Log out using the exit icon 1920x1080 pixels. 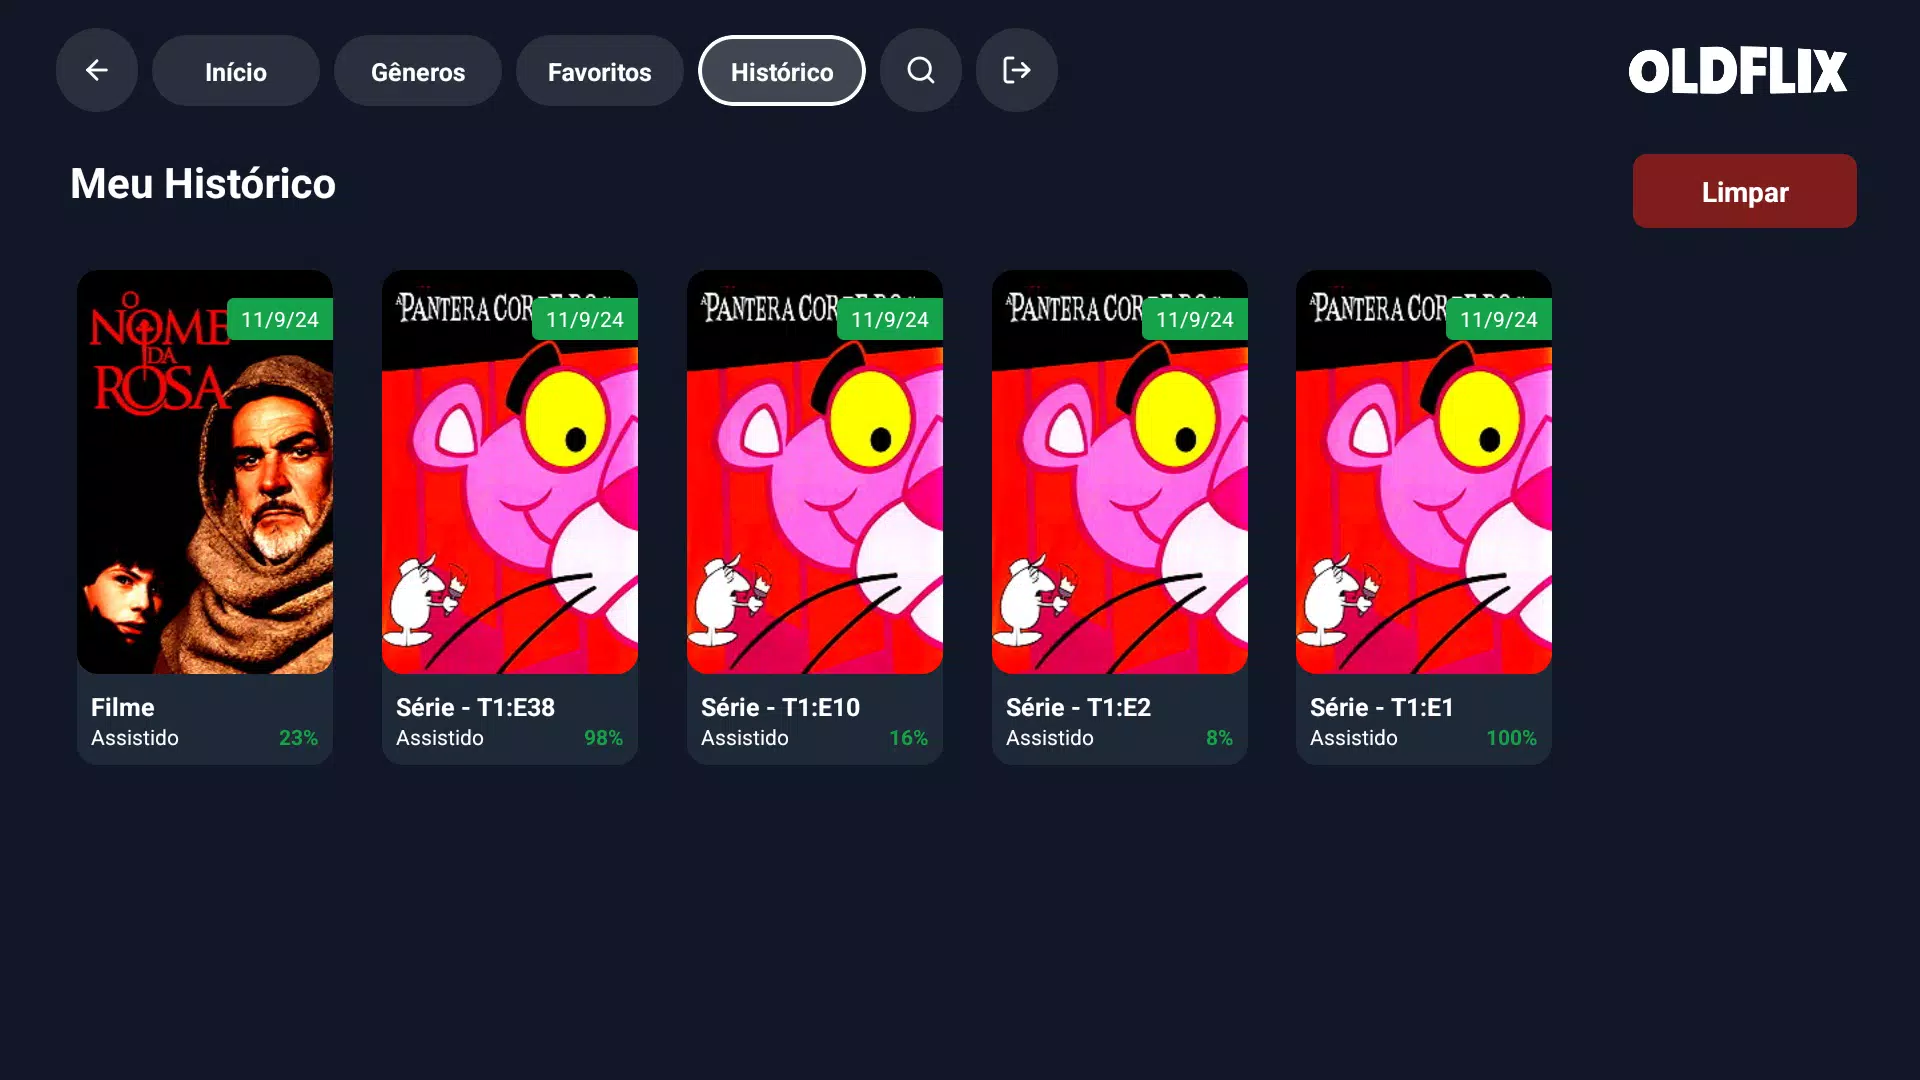click(x=1017, y=70)
